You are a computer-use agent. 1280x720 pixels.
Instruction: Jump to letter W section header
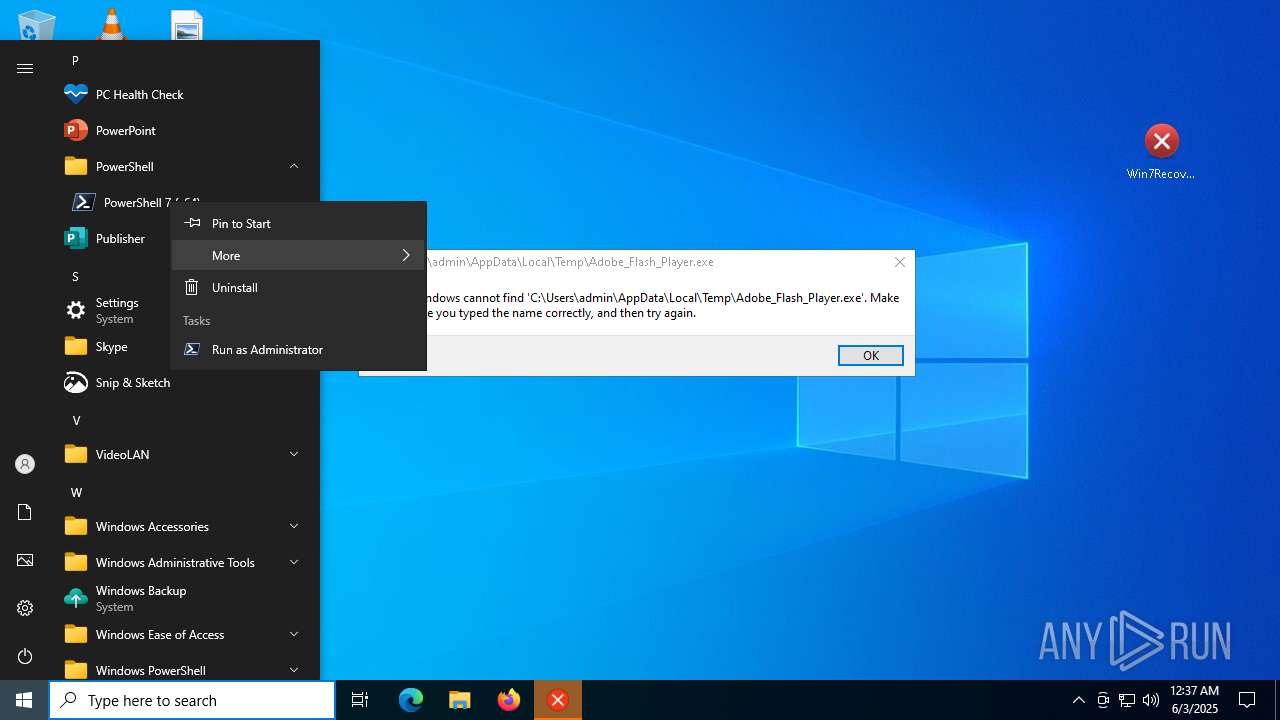click(x=76, y=492)
